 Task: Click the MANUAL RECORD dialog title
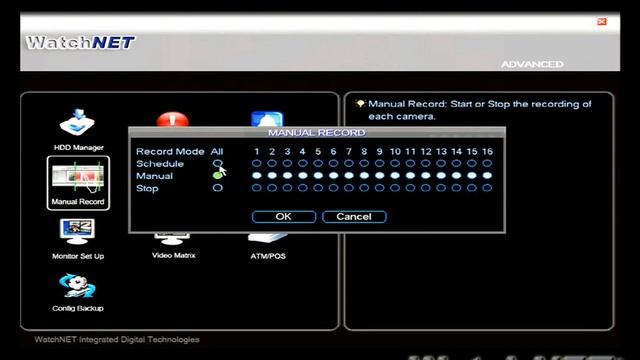point(316,133)
